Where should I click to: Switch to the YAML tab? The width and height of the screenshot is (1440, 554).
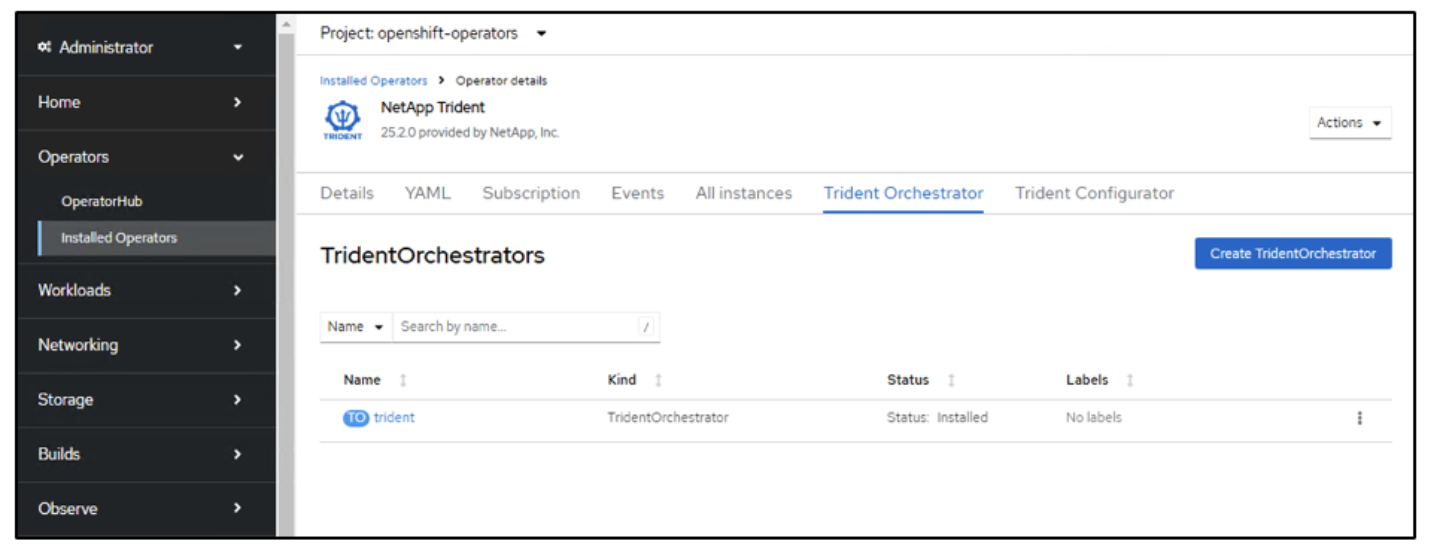[427, 194]
